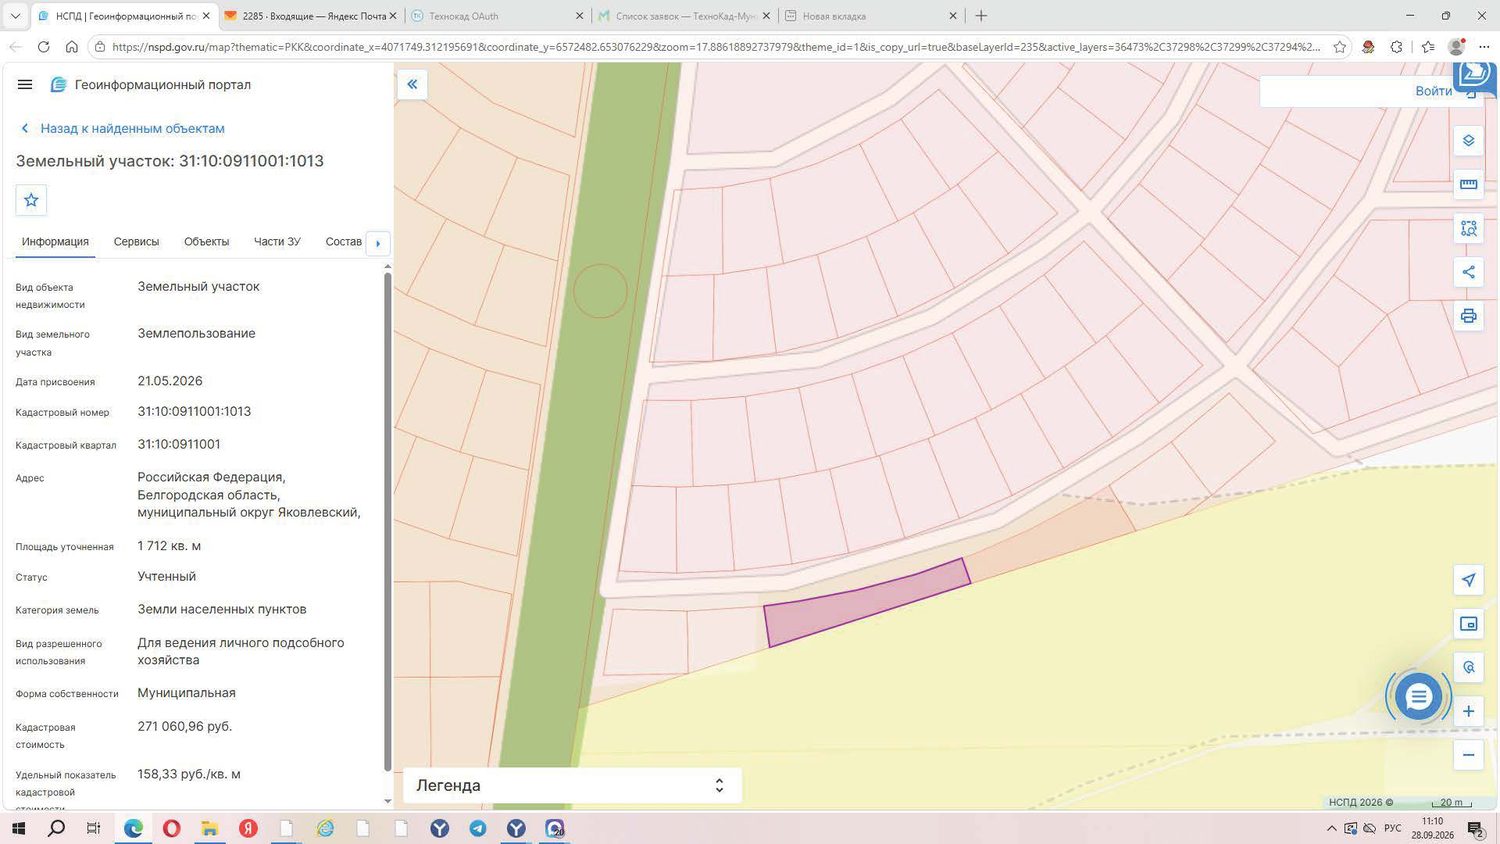Show more tabs via the right arrow next to Состав
This screenshot has height=844, width=1500.
pos(378,243)
